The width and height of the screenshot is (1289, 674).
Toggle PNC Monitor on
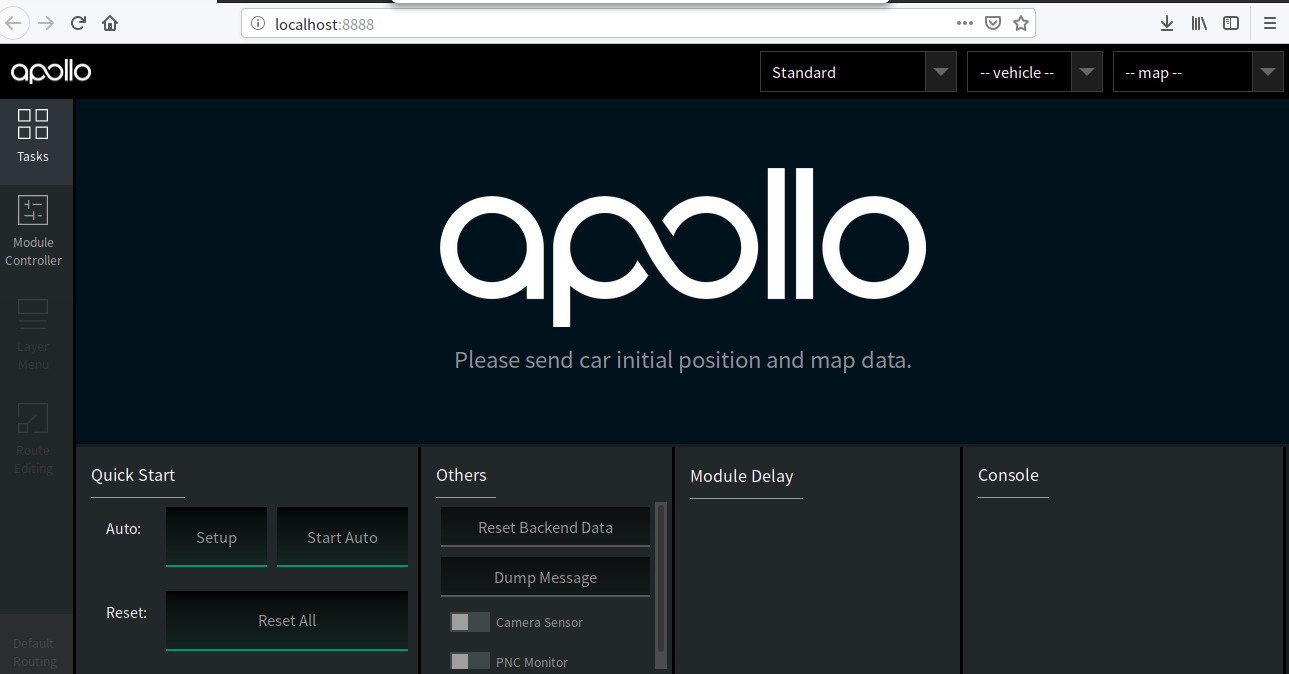coord(469,660)
